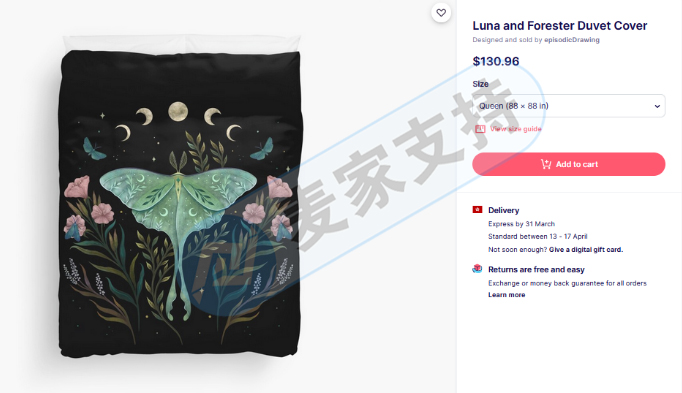Image resolution: width=682 pixels, height=393 pixels.
Task: Open the Give a digital gift card link
Action: coord(586,250)
